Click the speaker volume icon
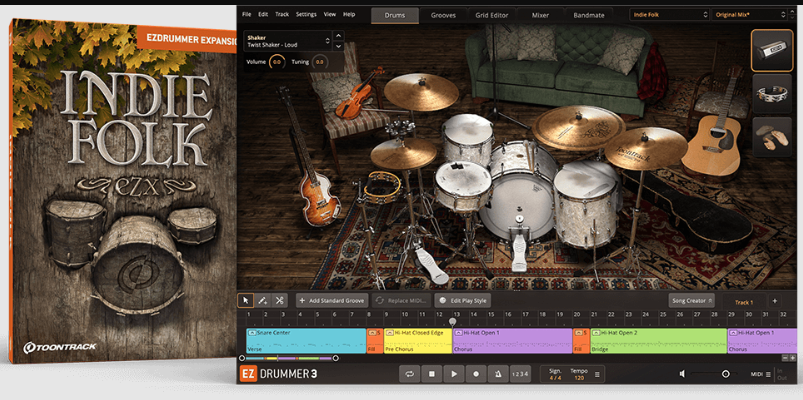The width and height of the screenshot is (803, 400). point(682,374)
